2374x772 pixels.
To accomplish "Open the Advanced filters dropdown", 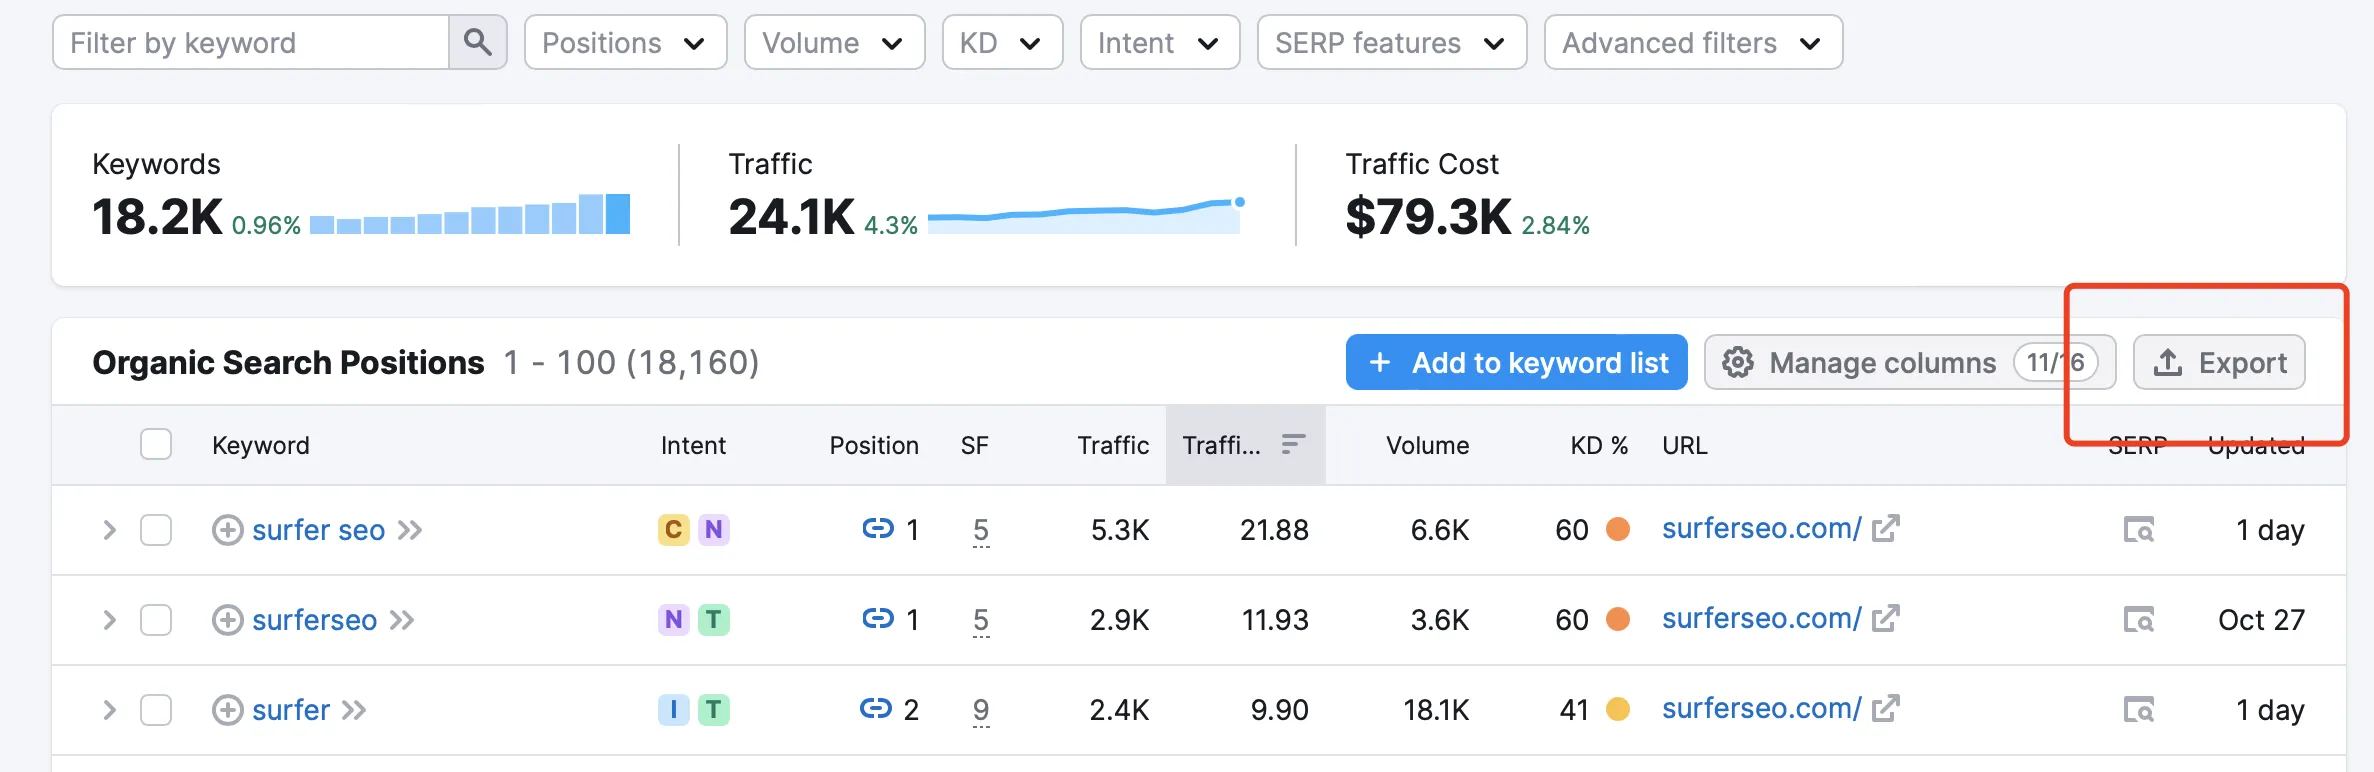I will click(x=1693, y=42).
